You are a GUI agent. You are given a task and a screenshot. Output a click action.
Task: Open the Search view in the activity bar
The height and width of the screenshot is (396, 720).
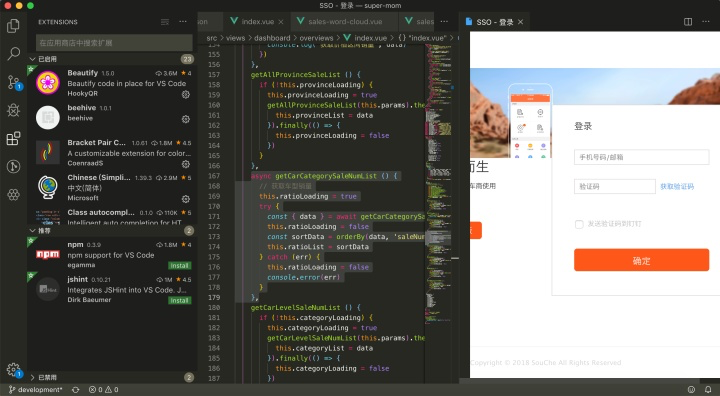click(13, 54)
